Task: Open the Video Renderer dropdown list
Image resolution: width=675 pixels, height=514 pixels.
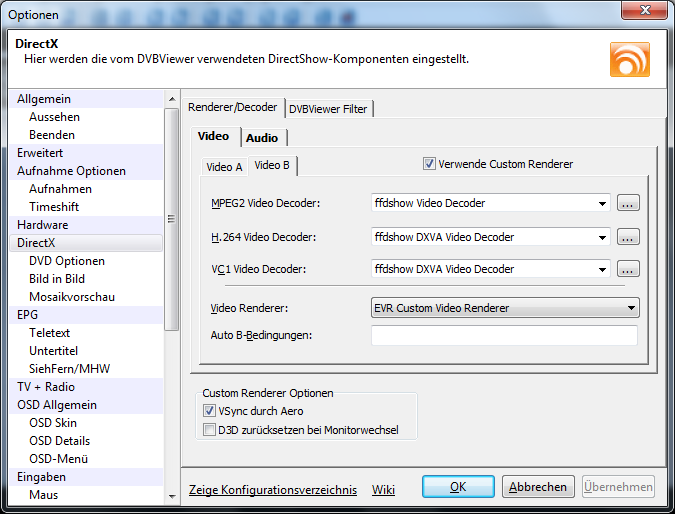Action: pyautogui.click(x=631, y=308)
